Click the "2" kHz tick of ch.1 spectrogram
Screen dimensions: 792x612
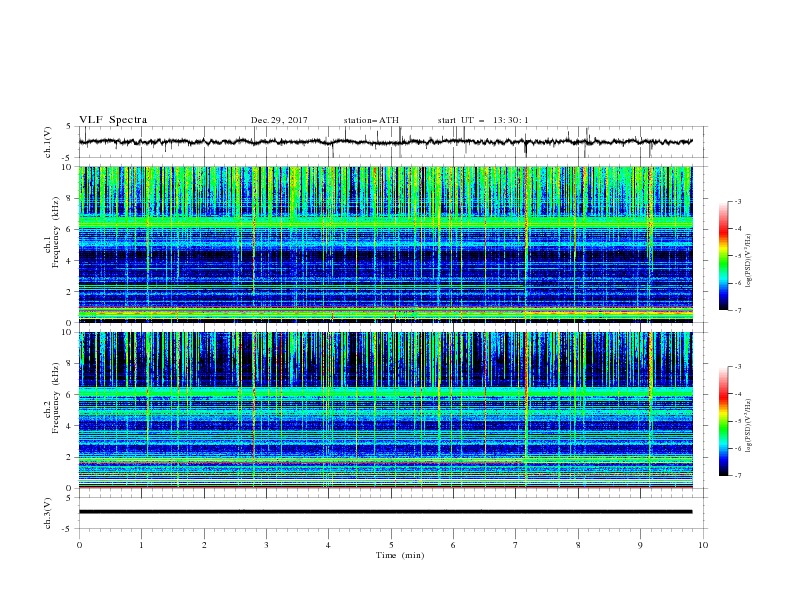(x=69, y=292)
